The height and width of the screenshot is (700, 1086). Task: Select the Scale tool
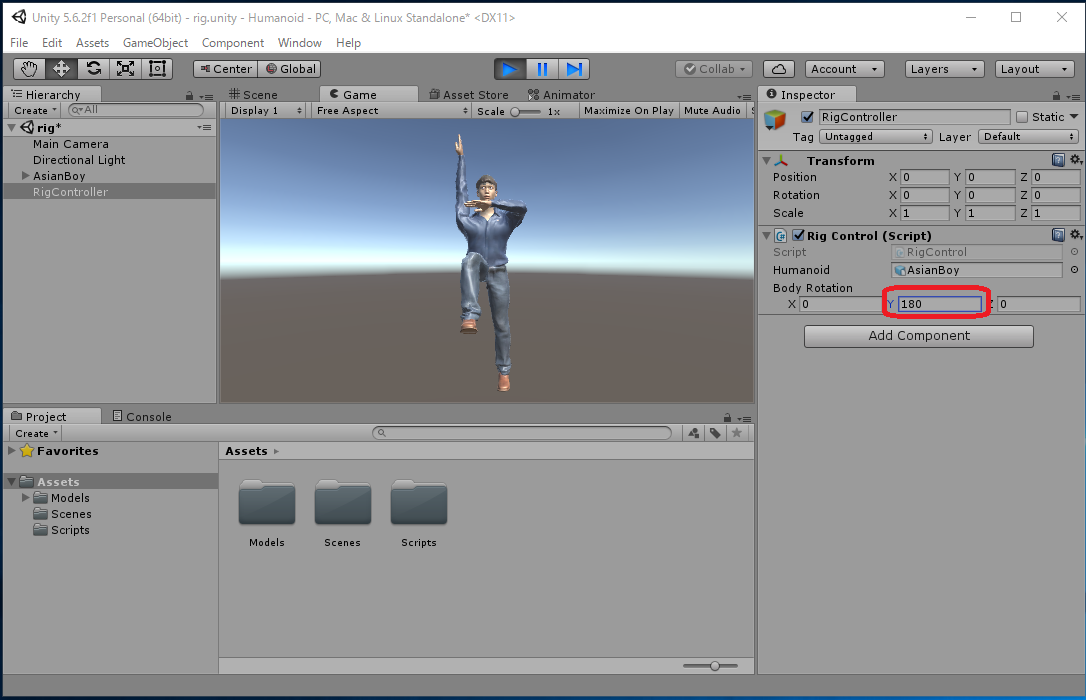[125, 69]
